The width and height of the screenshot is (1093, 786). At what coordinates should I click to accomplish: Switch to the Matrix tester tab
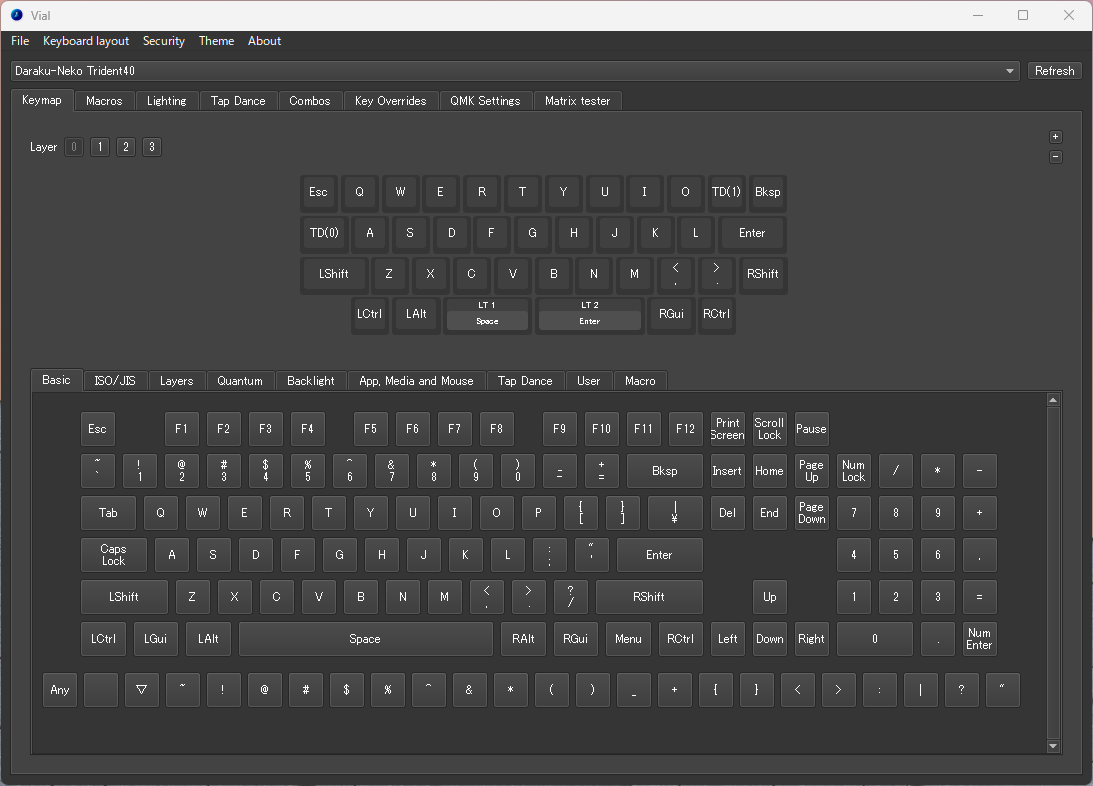pyautogui.click(x=578, y=100)
